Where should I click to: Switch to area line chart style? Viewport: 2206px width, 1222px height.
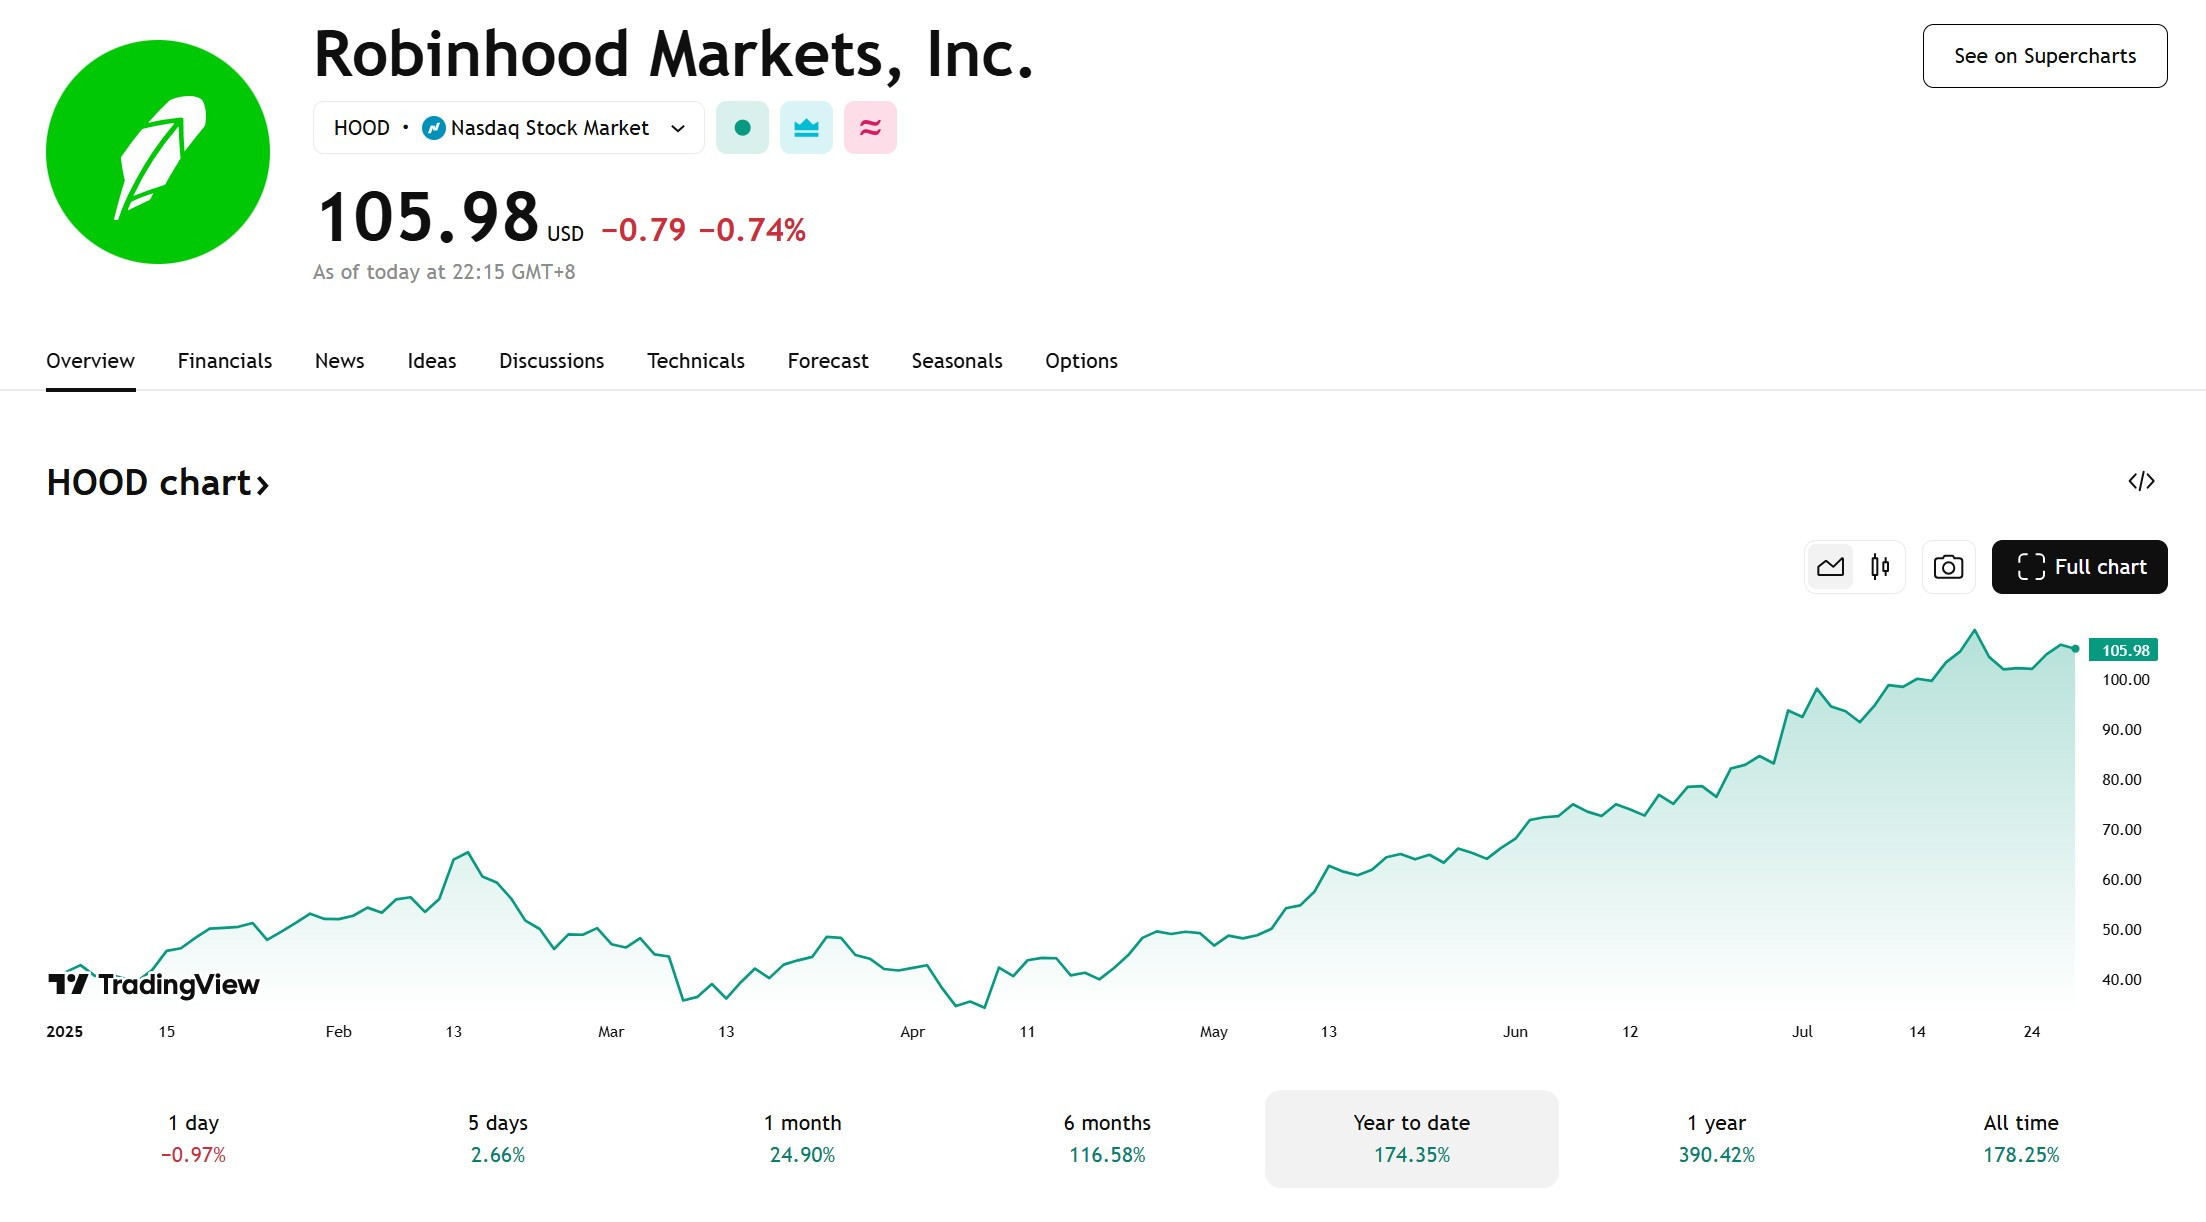[1831, 567]
